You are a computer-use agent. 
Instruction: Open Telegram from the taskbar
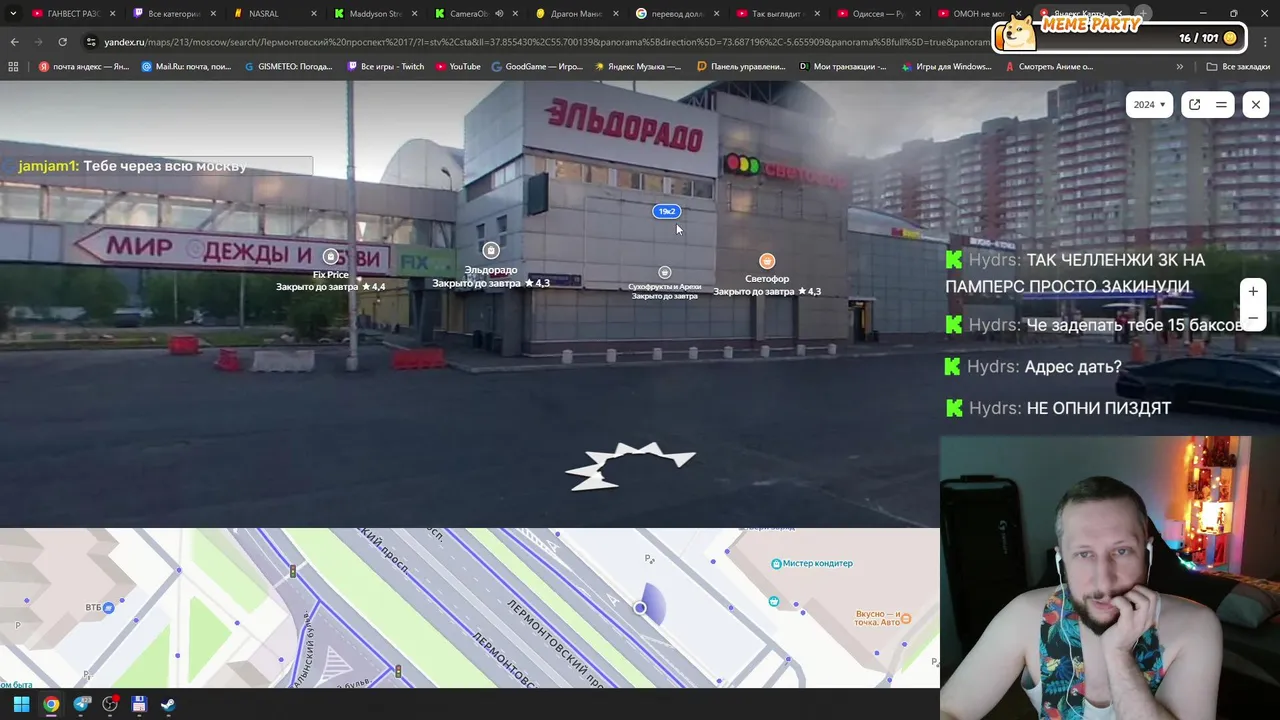point(81,704)
